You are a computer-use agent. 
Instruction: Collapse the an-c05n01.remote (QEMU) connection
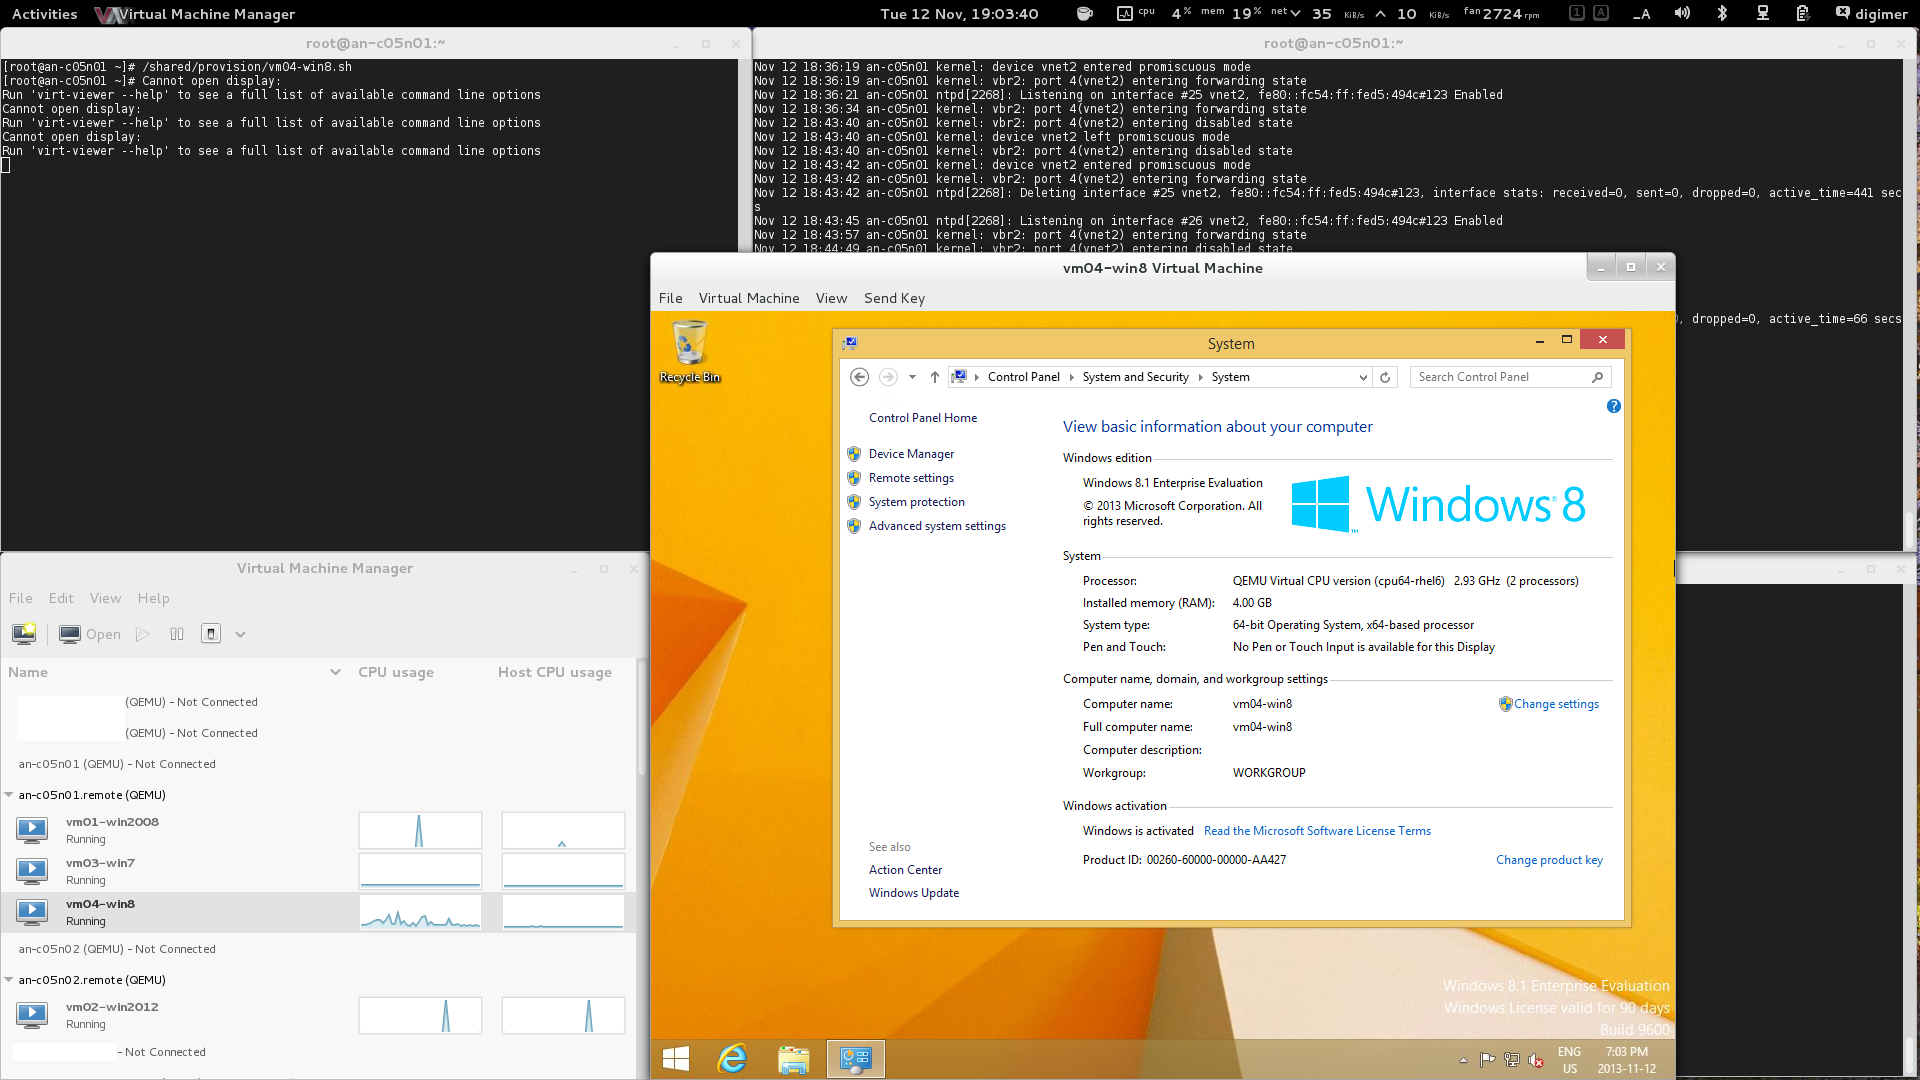pos(9,795)
